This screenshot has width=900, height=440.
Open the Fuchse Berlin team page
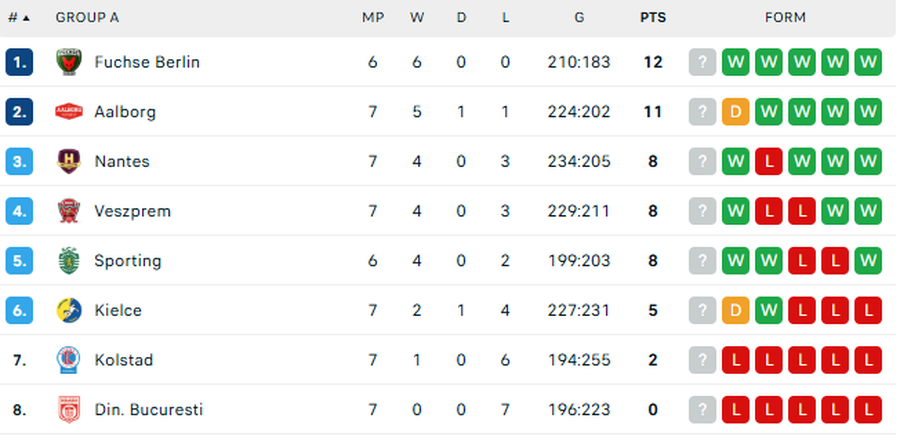(x=147, y=62)
